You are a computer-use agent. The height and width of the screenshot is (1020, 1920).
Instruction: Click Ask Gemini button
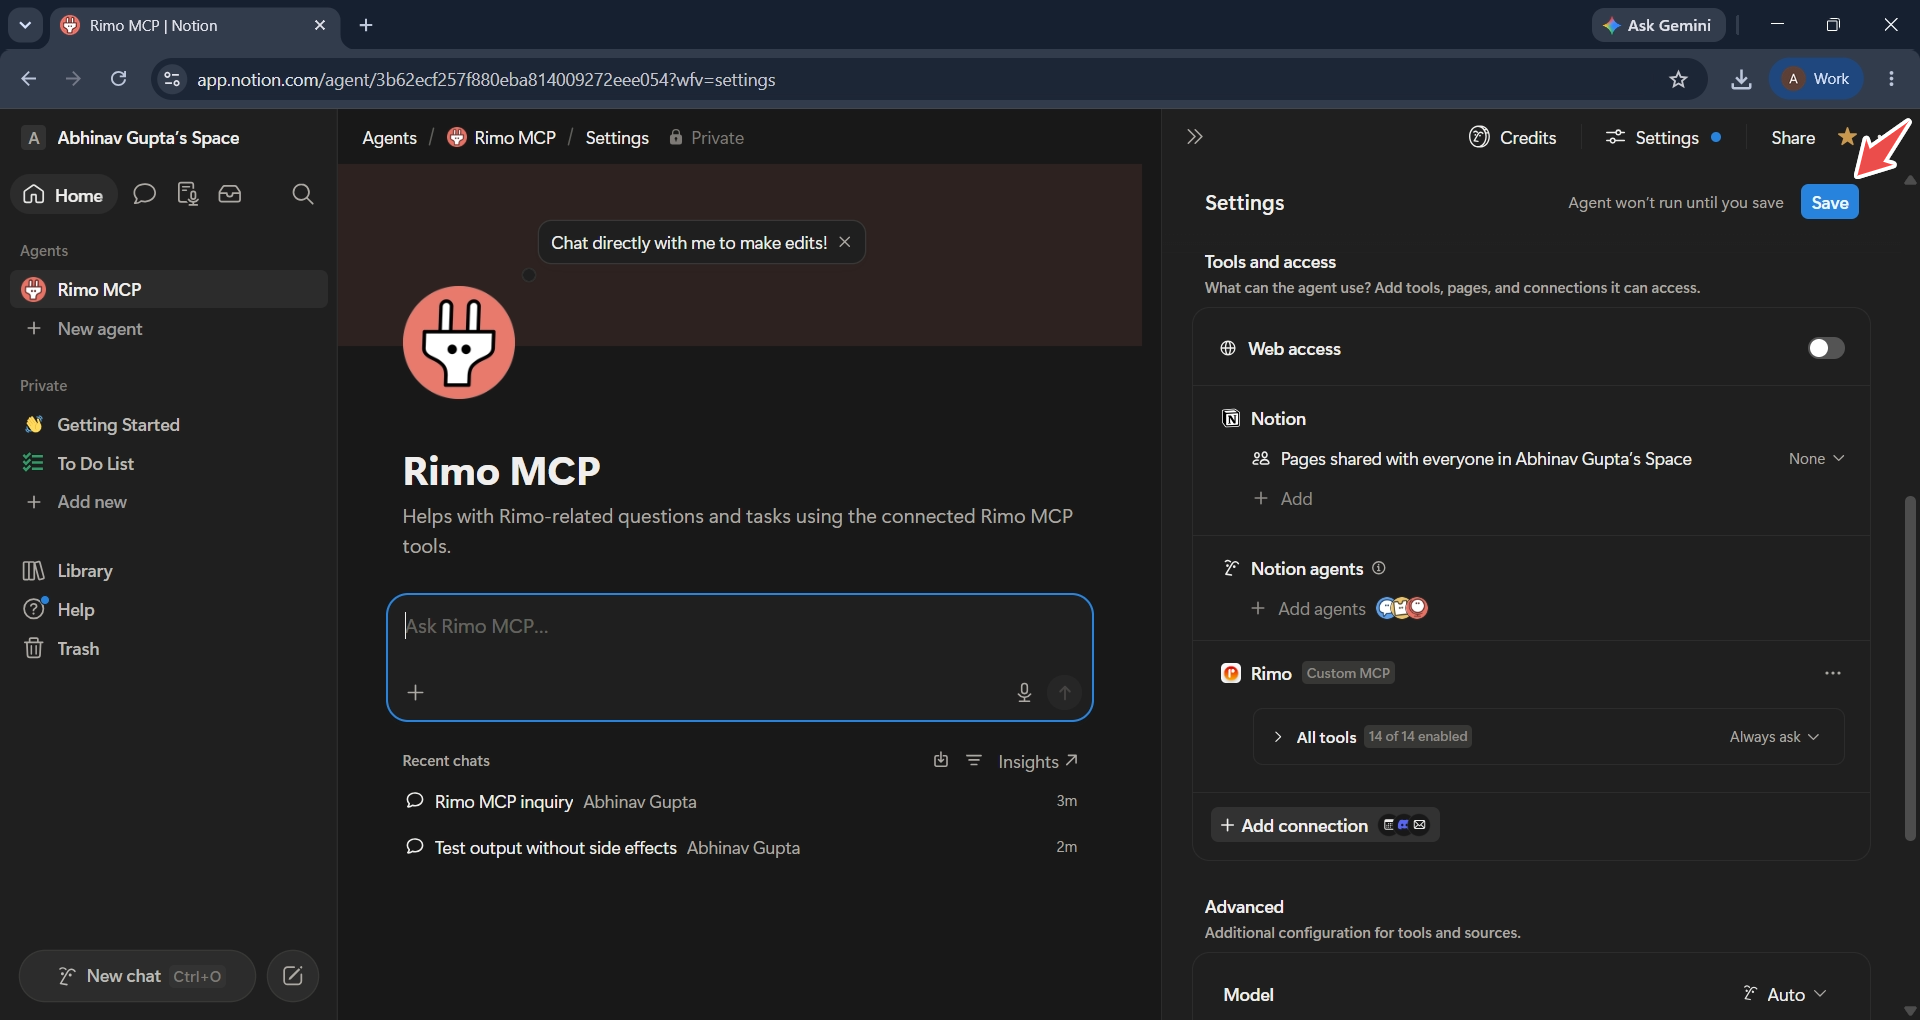[x=1658, y=25]
